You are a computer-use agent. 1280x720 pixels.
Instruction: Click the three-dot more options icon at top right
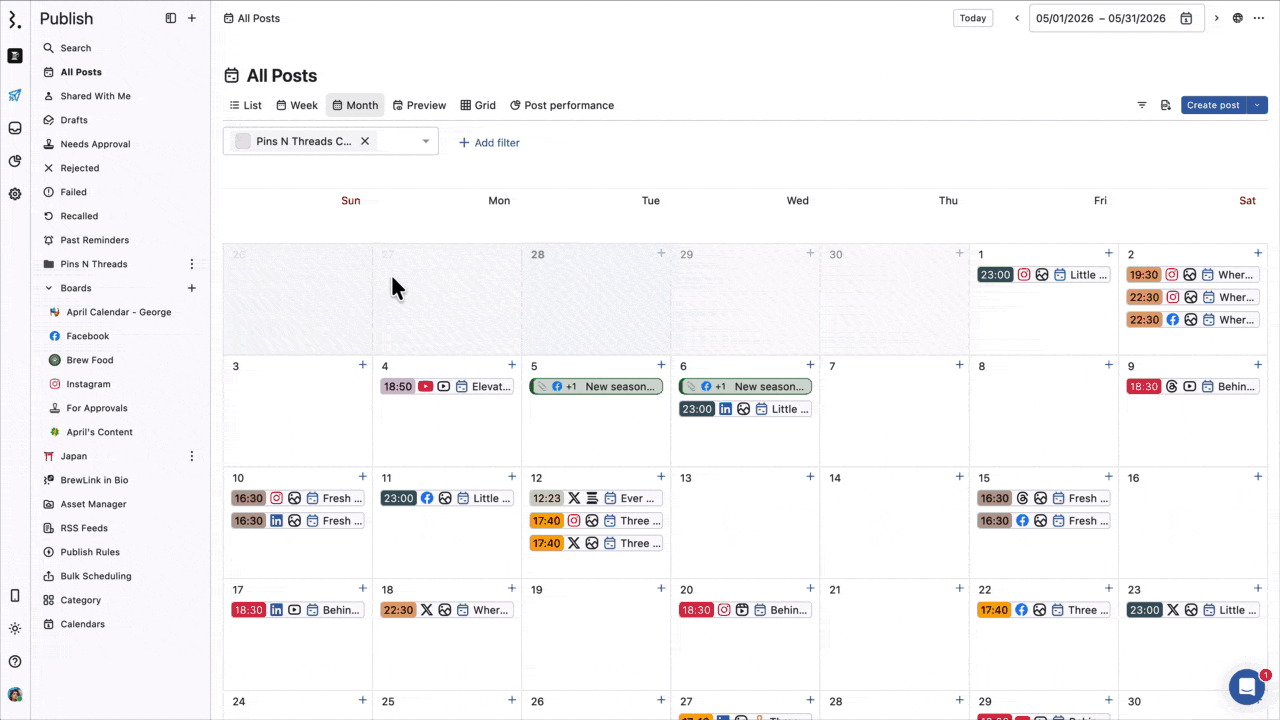coord(1259,18)
